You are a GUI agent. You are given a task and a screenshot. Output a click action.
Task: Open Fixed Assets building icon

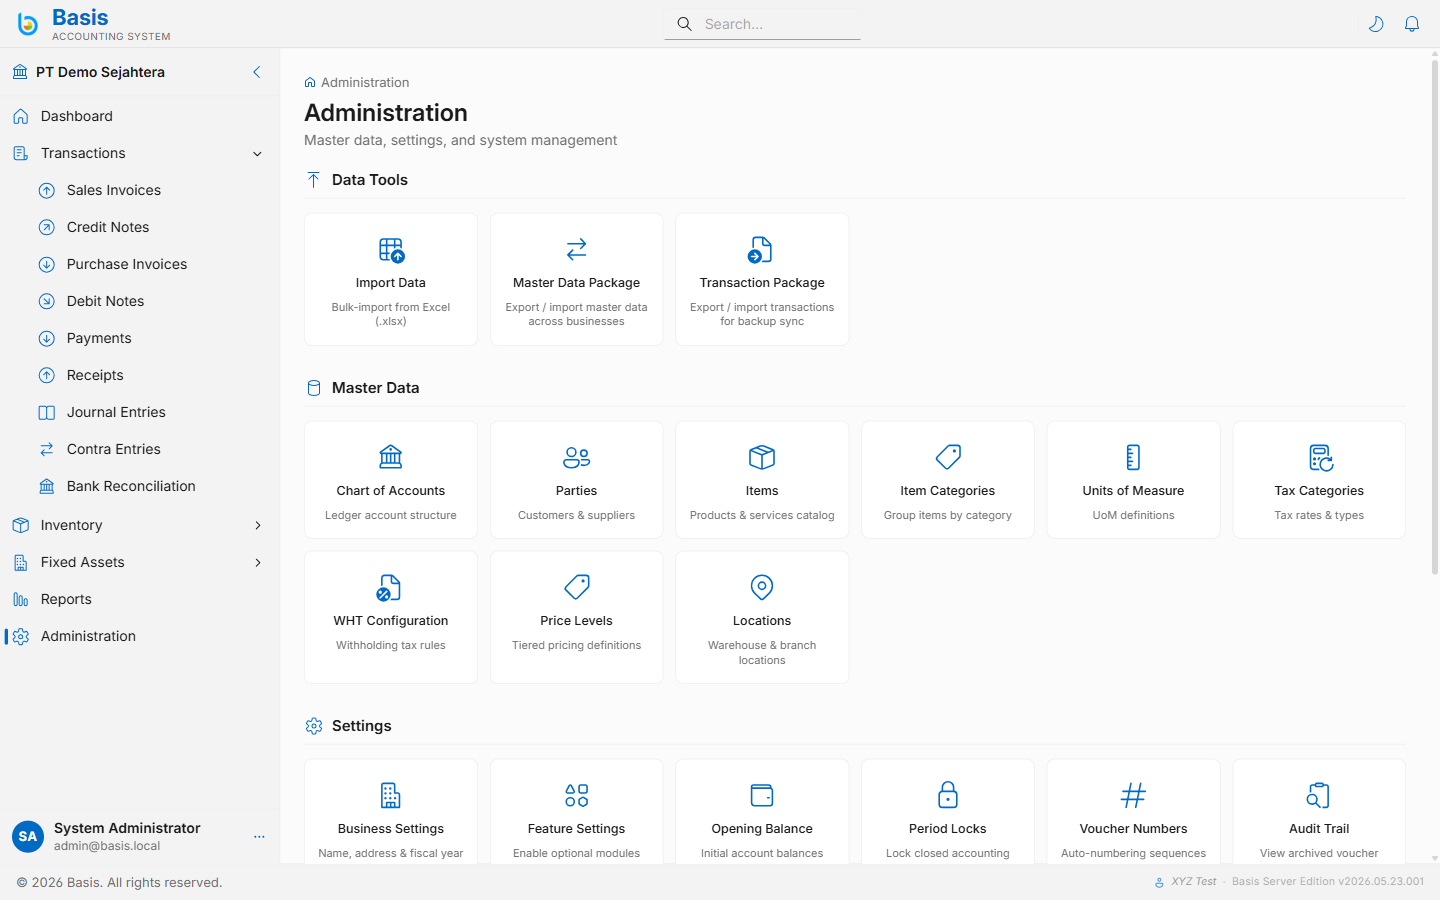coord(21,562)
